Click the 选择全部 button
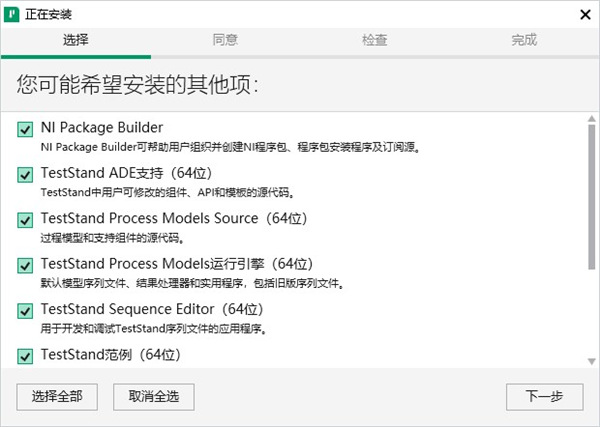600x427 pixels. click(57, 397)
